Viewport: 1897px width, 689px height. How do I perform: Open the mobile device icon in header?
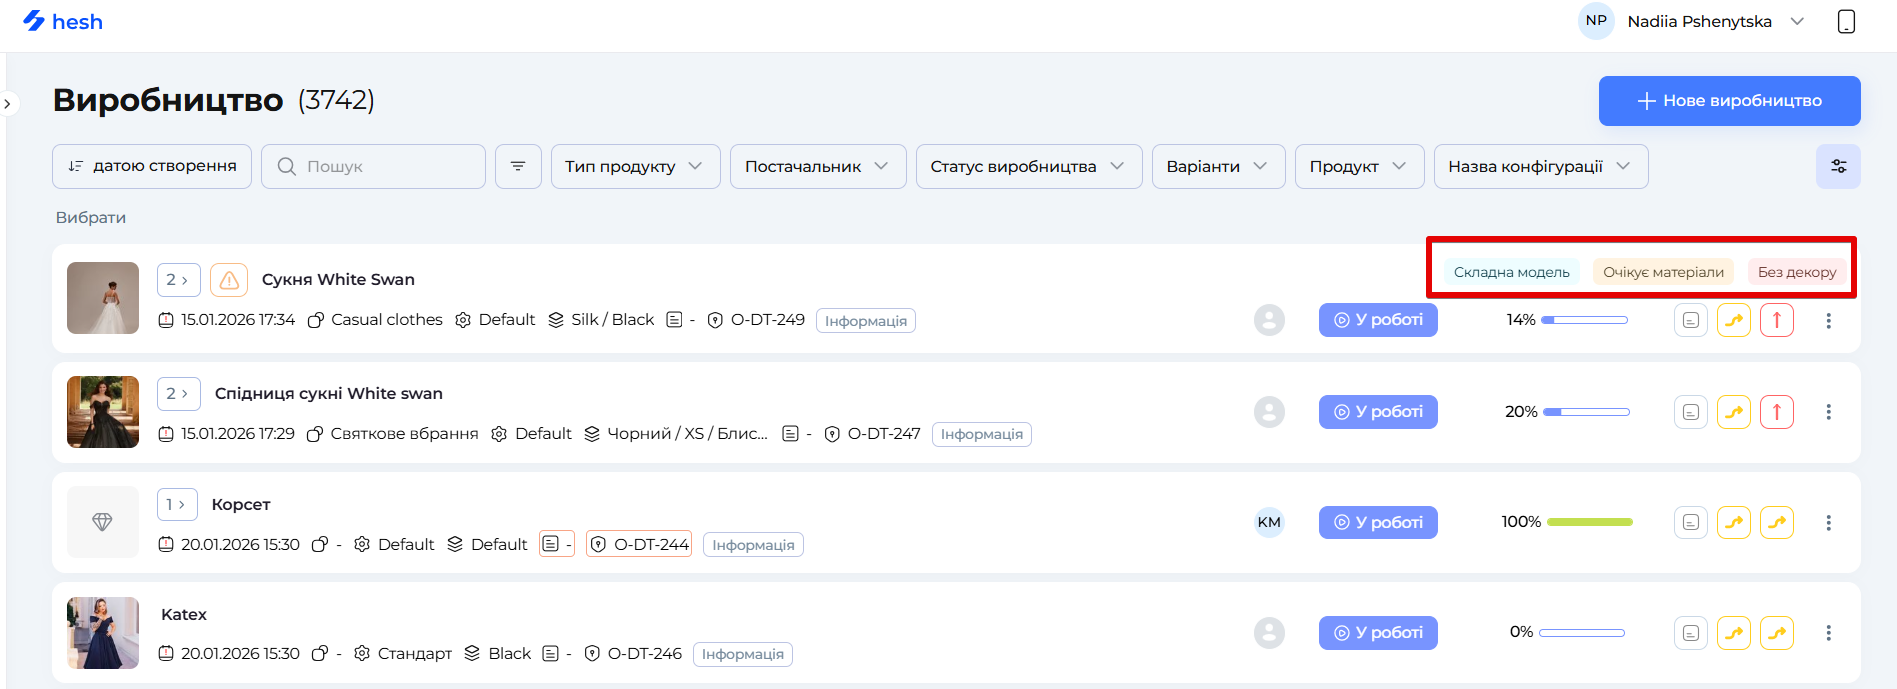(1846, 21)
